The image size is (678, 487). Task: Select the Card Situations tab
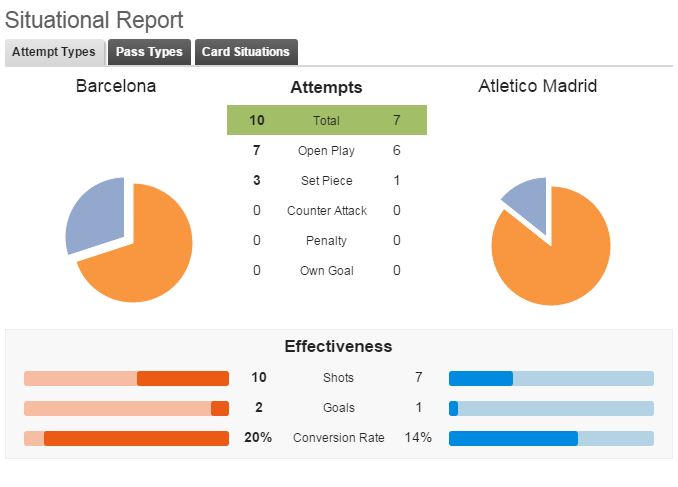click(246, 52)
